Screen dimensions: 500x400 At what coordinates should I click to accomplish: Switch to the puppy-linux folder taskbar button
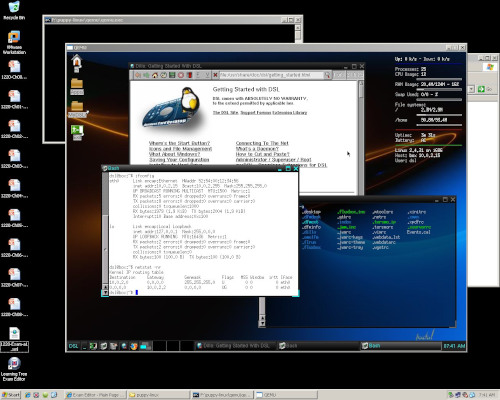point(159,395)
